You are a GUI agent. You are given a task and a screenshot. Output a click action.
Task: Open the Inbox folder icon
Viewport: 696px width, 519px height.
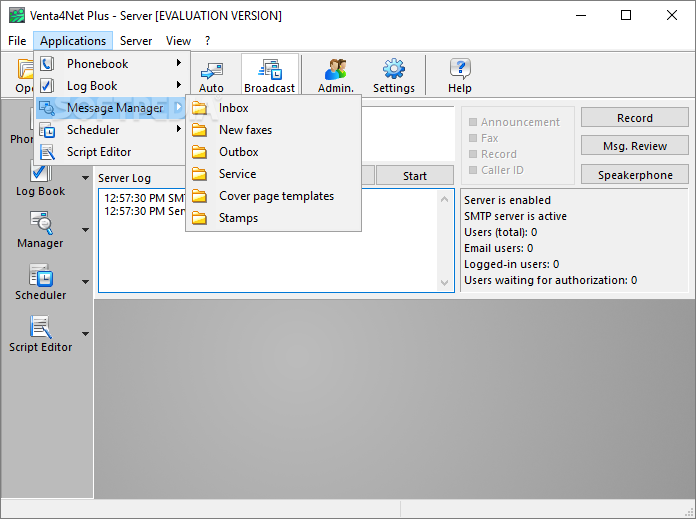pos(199,108)
